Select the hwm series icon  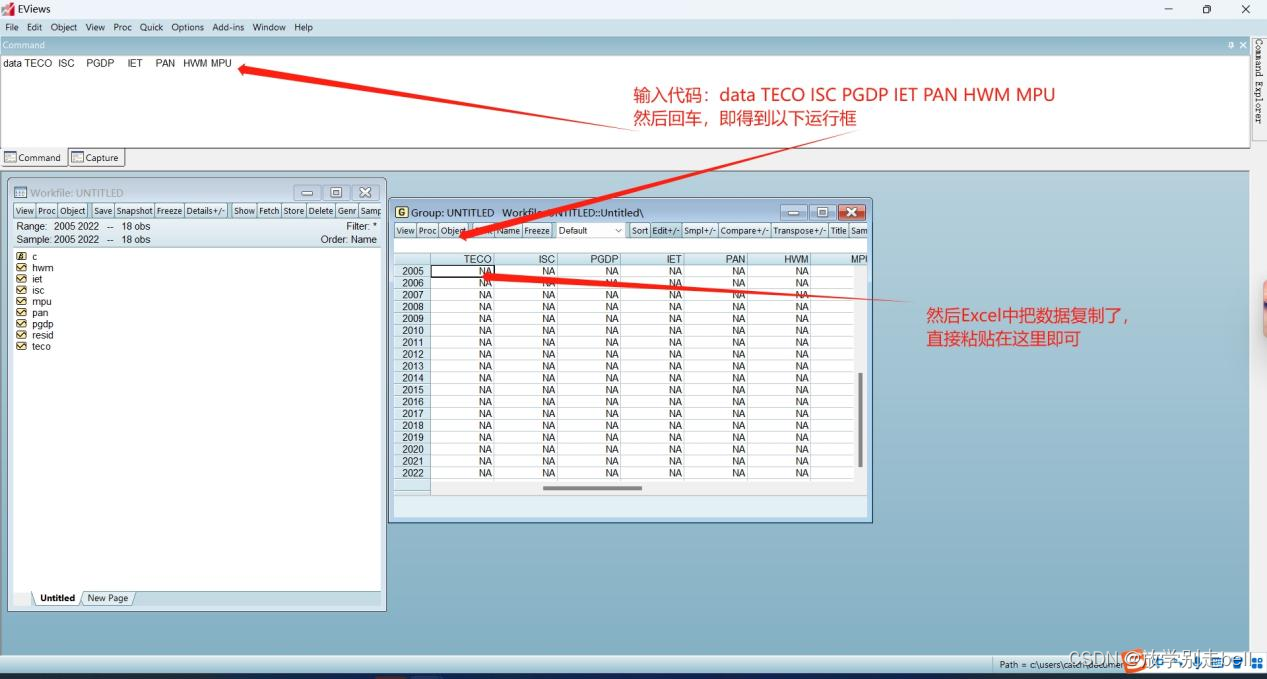point(21,268)
